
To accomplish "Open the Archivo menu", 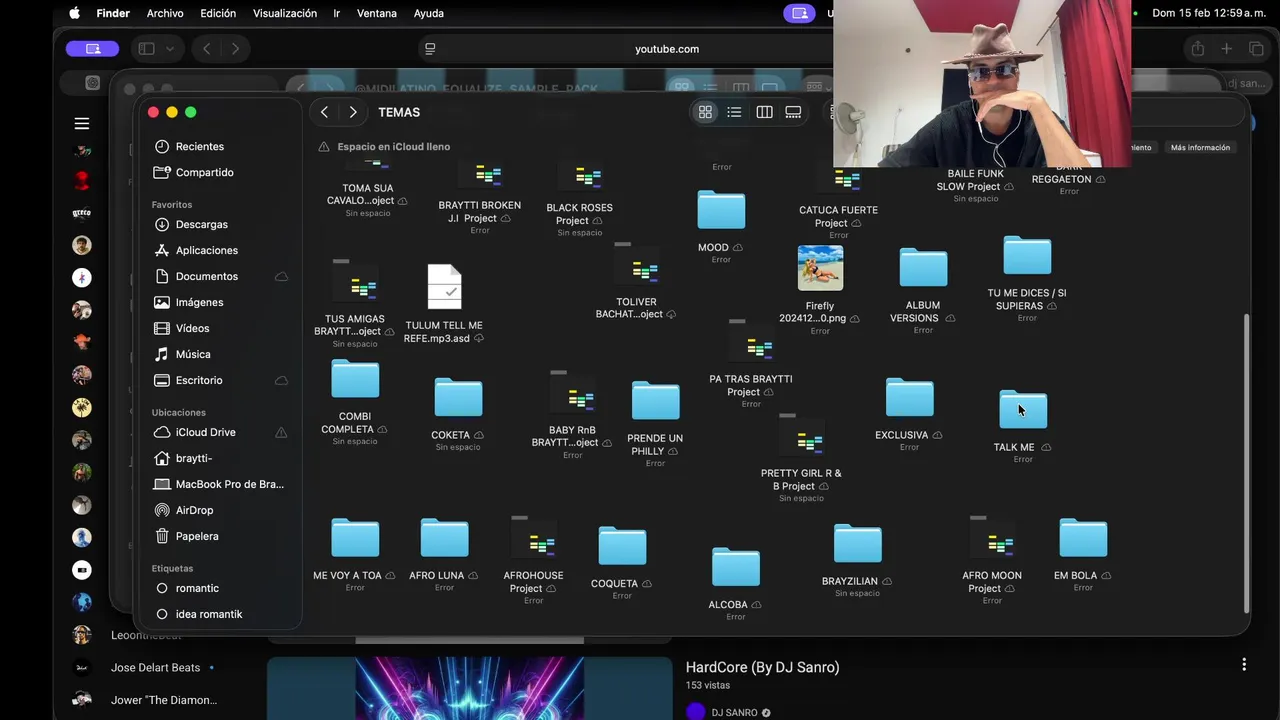I will click(165, 13).
